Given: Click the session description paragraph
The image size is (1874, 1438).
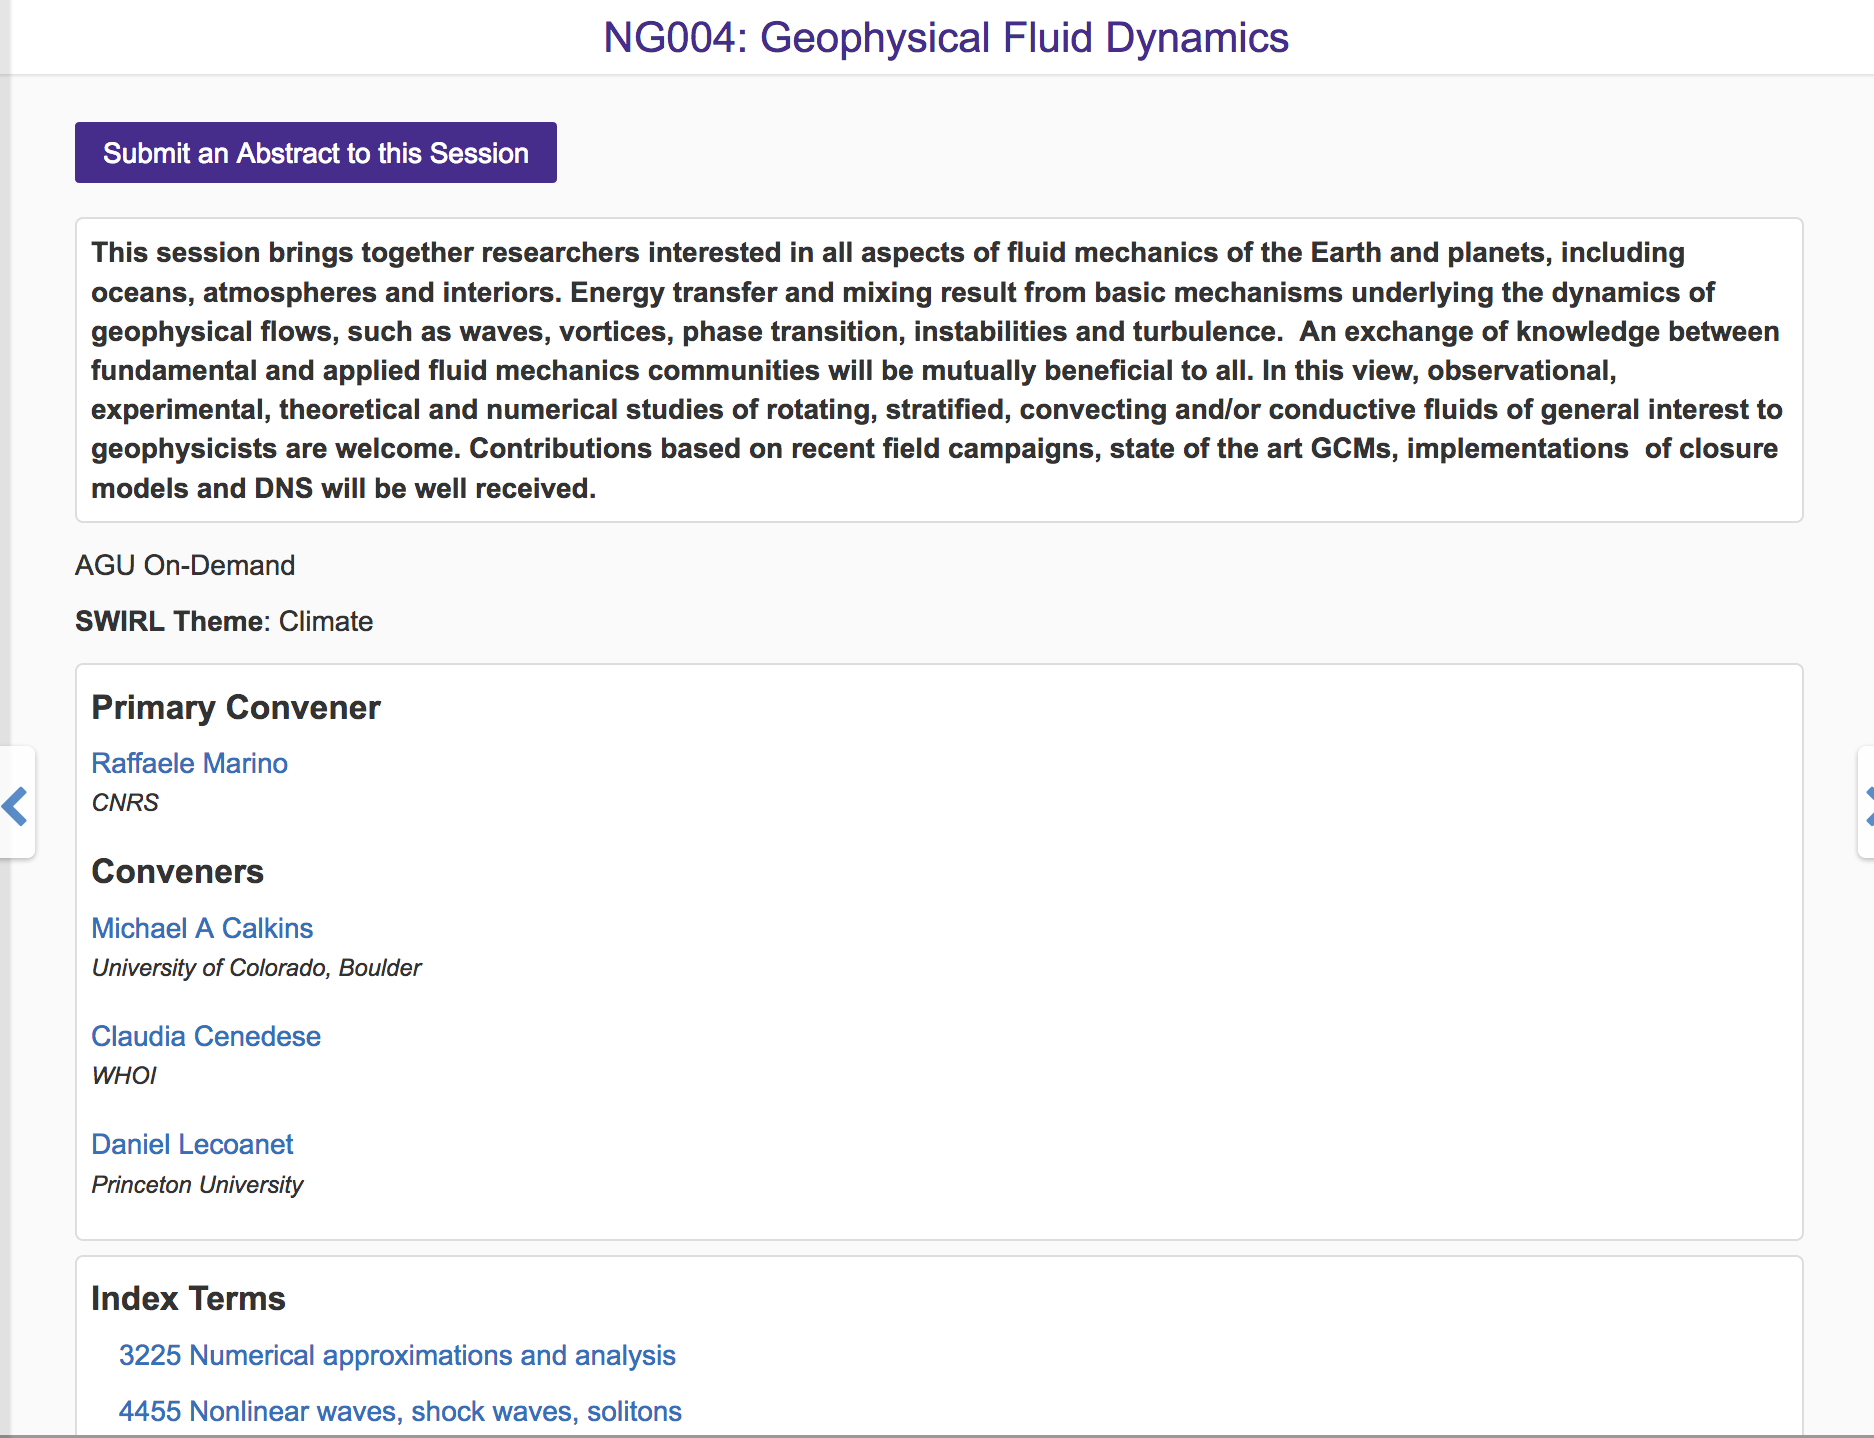Looking at the screenshot, I should (x=938, y=370).
